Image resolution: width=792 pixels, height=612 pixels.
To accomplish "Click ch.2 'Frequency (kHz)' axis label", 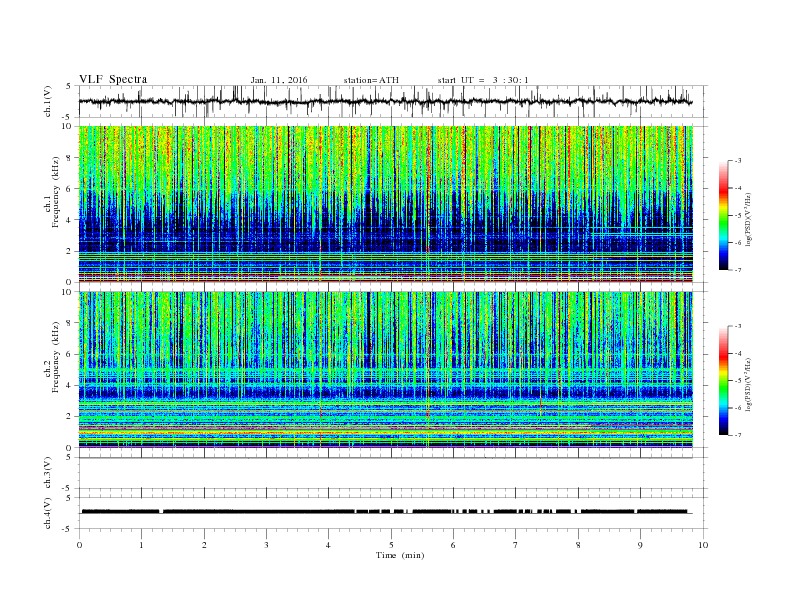I will 56,357.
